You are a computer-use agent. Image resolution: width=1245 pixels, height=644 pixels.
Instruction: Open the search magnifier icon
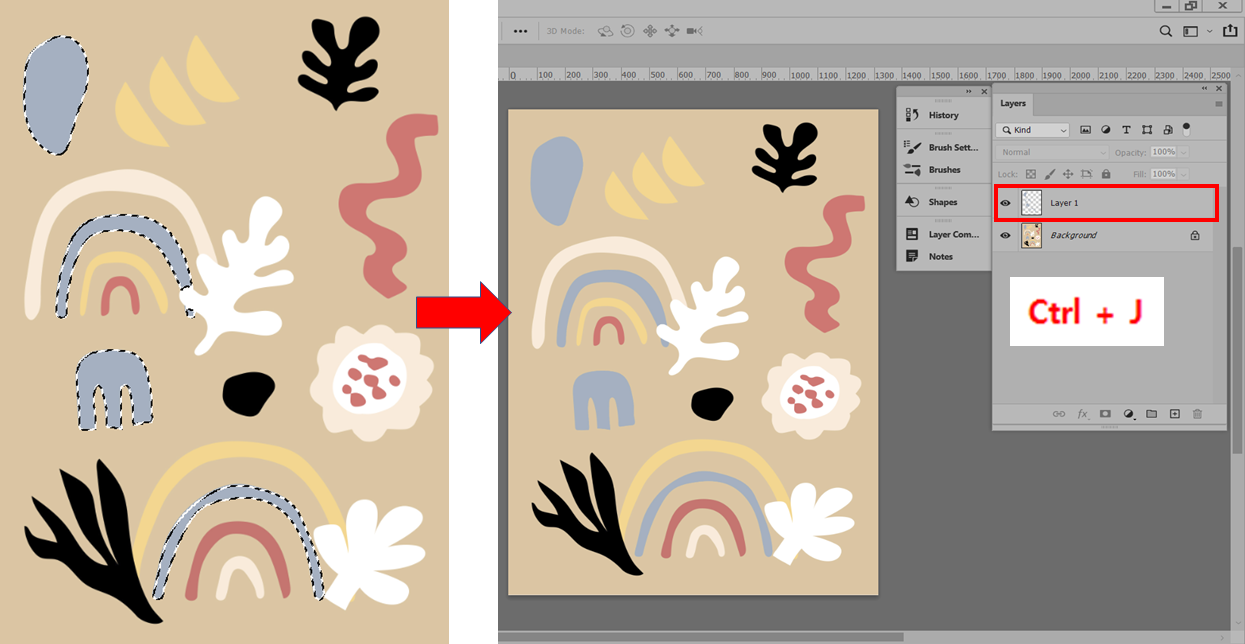click(x=1166, y=31)
